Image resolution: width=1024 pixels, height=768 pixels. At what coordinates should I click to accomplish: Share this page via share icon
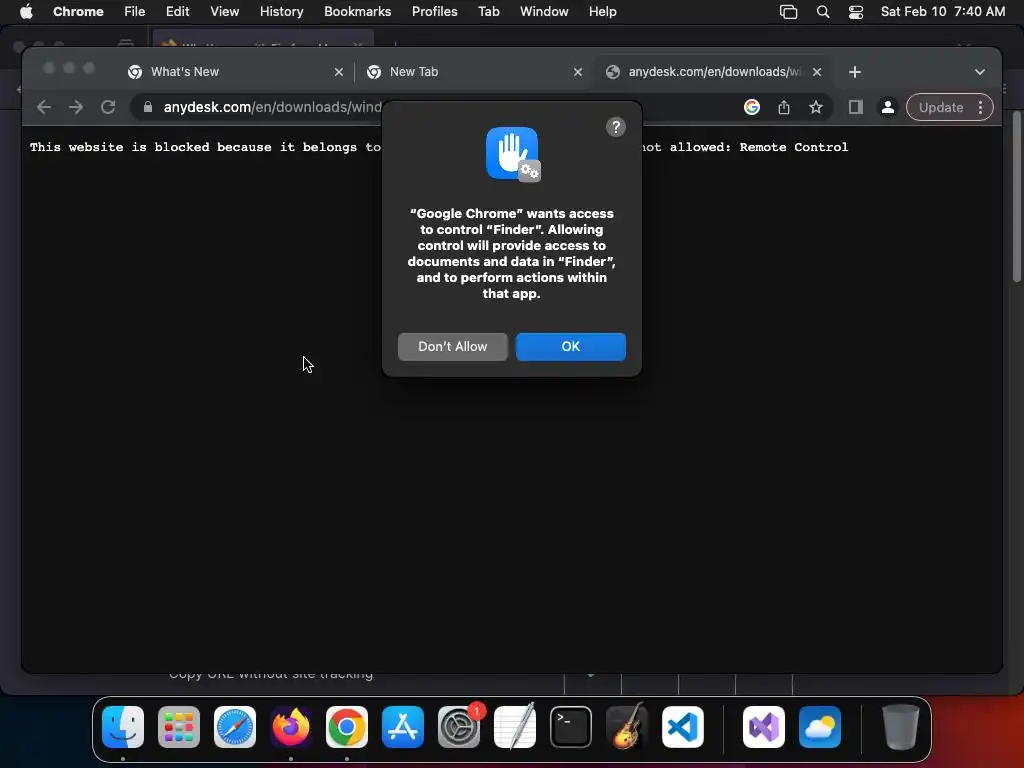coord(784,107)
